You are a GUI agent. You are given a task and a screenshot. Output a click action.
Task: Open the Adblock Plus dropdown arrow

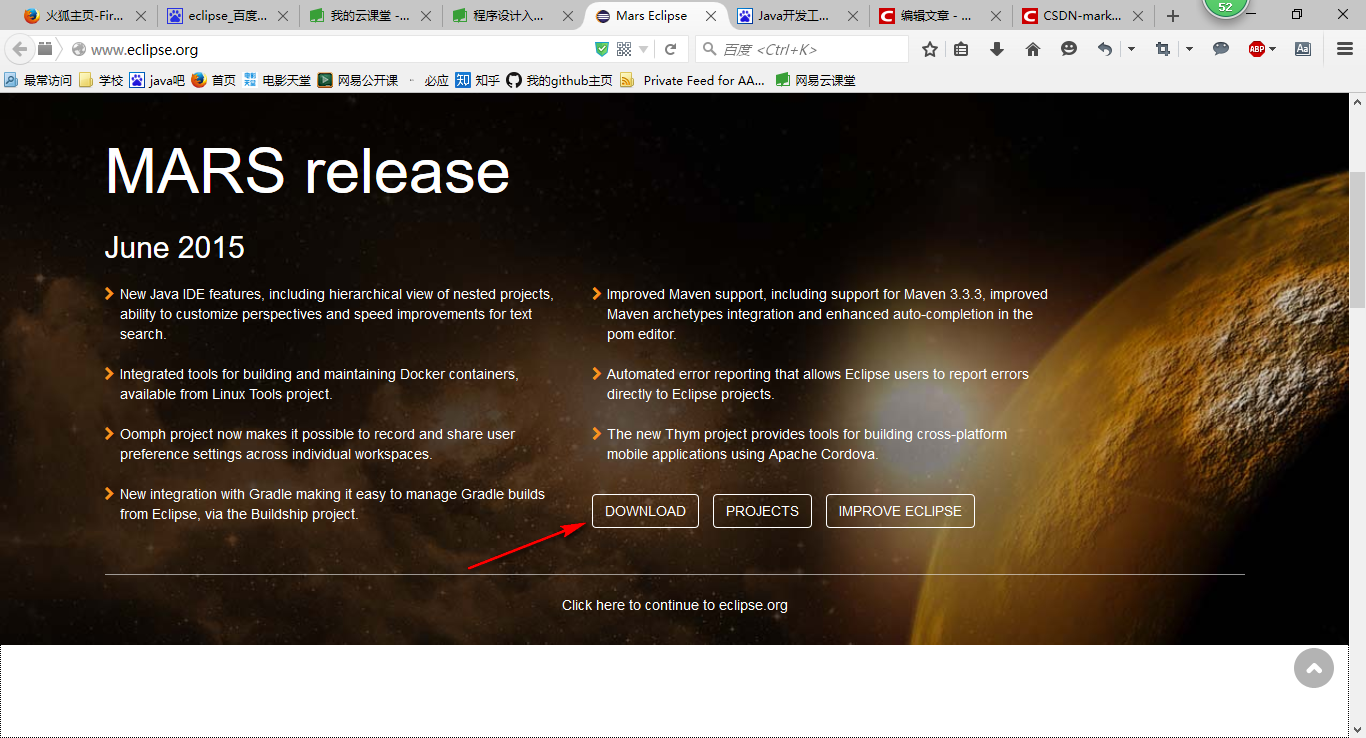click(x=1272, y=49)
